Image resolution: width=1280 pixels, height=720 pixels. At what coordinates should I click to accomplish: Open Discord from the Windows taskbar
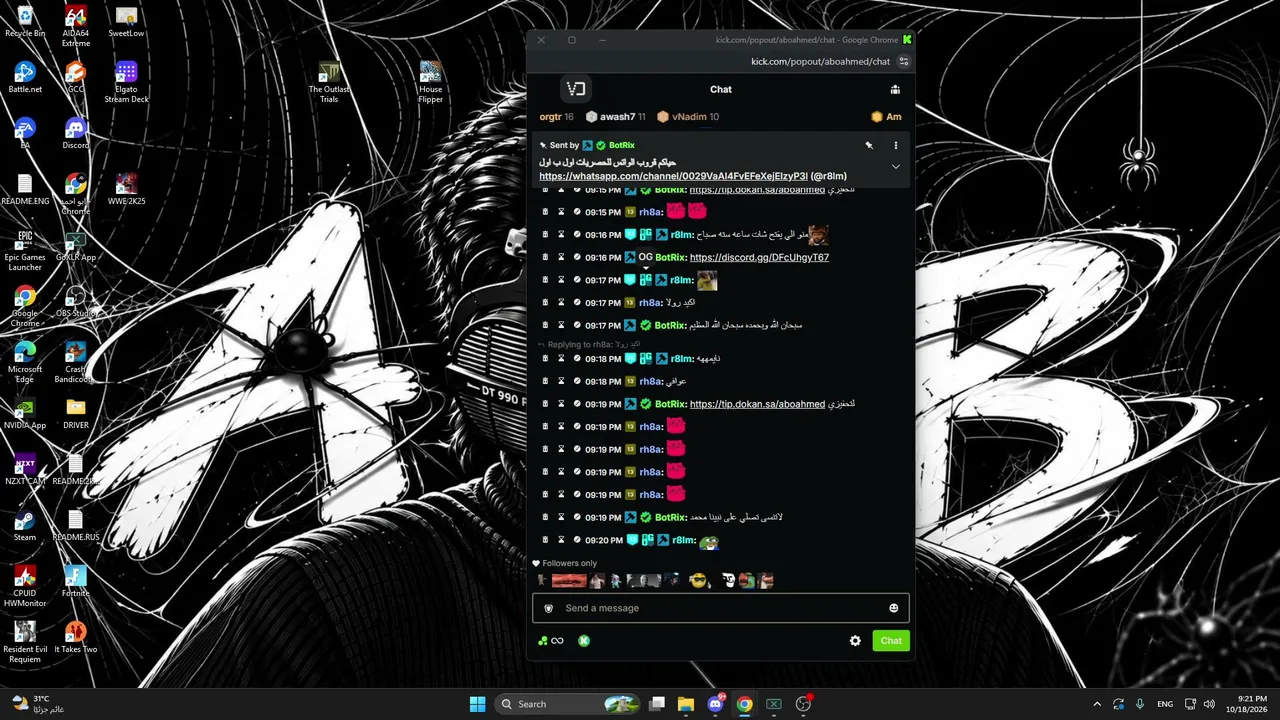pos(715,704)
